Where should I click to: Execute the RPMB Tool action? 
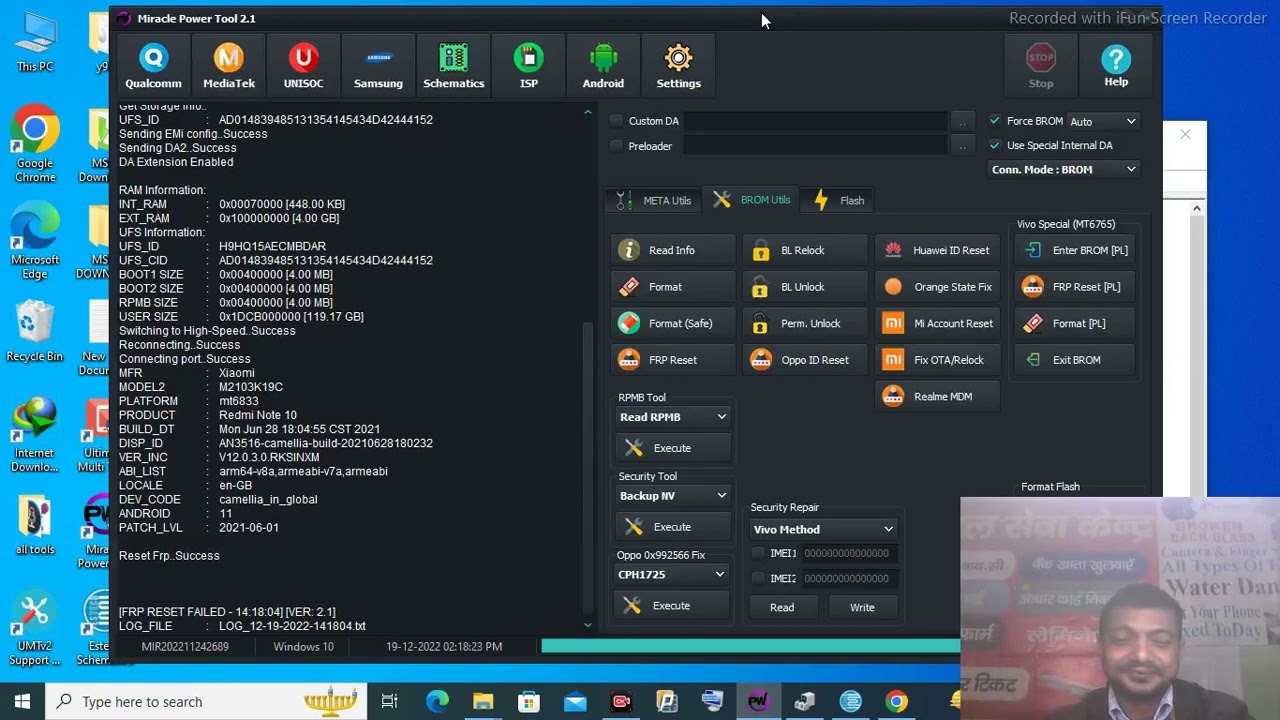pos(673,448)
